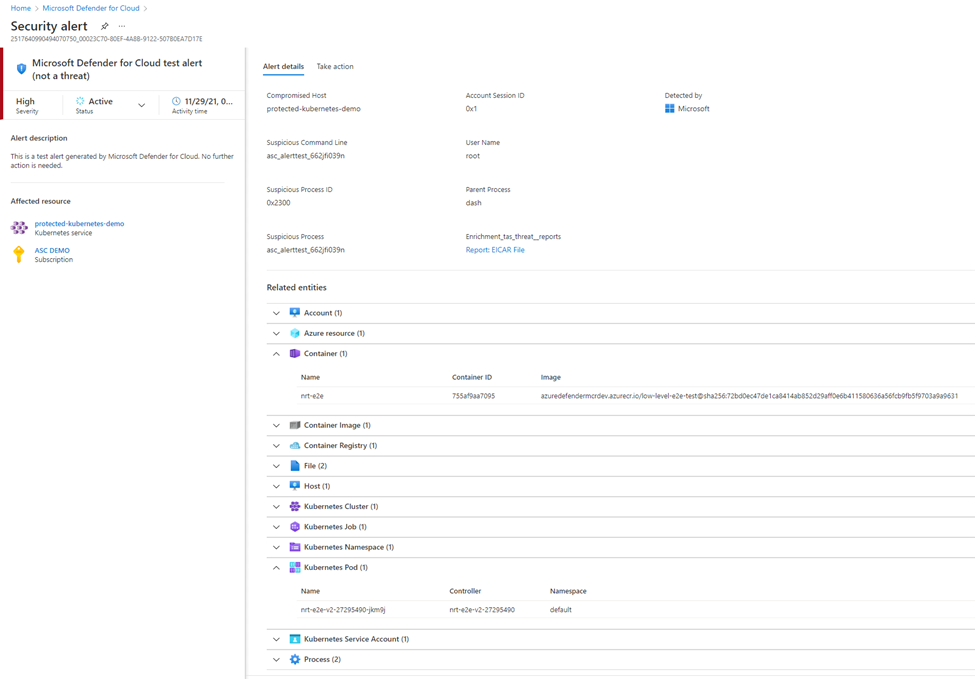Viewport: 975px width, 679px height.
Task: Click the Kubernetes Cluster icon
Action: [295, 506]
